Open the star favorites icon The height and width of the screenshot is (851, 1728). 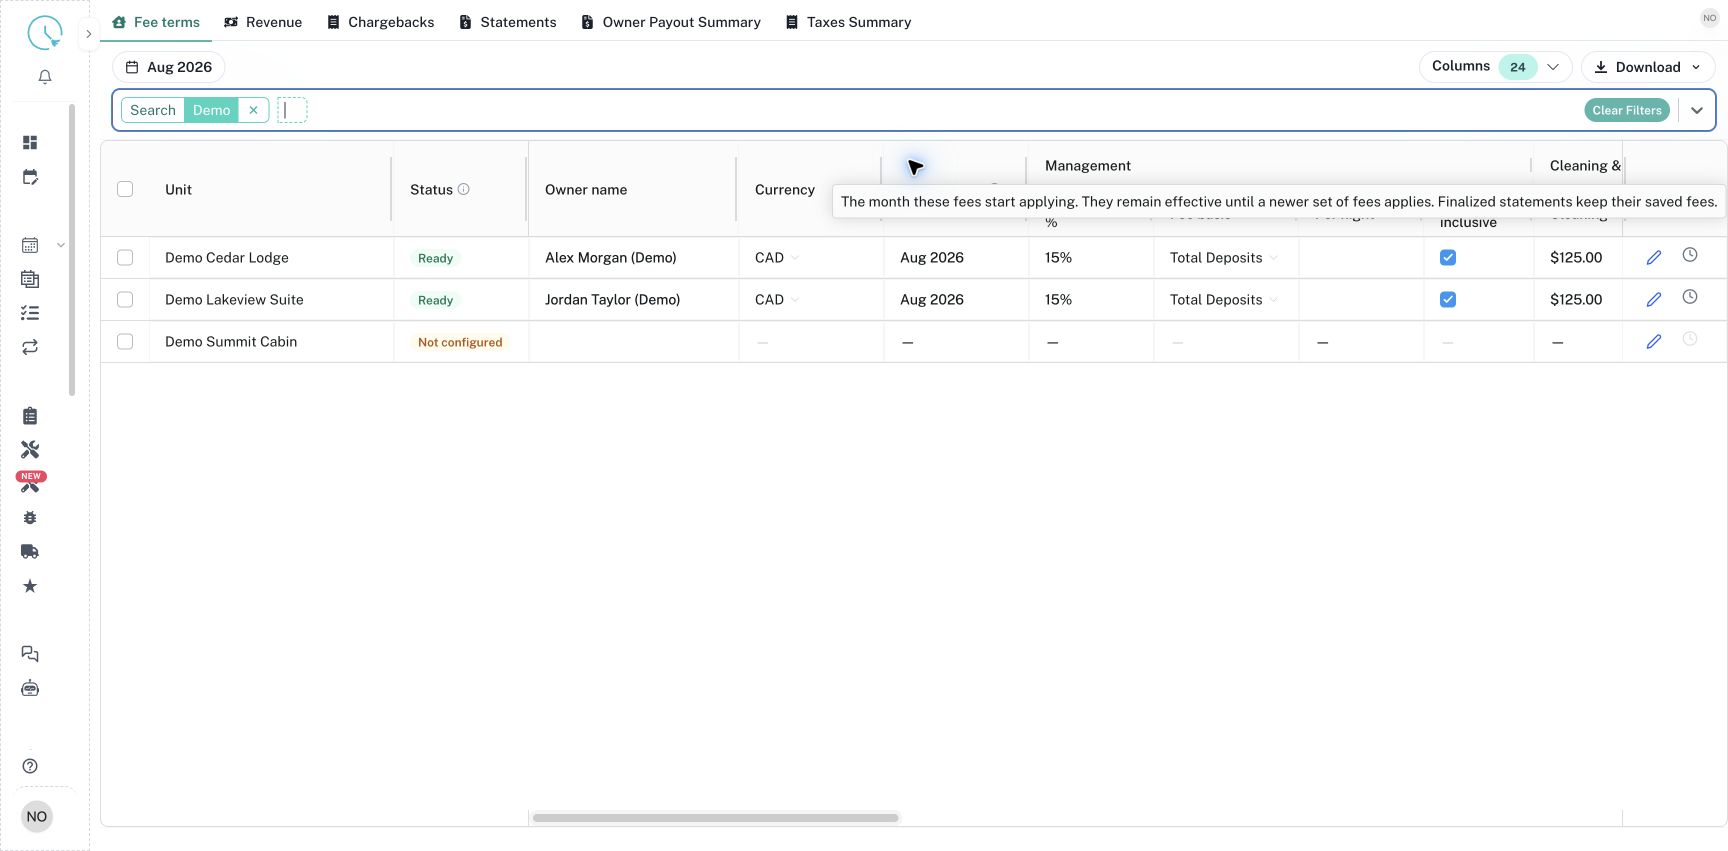tap(30, 586)
